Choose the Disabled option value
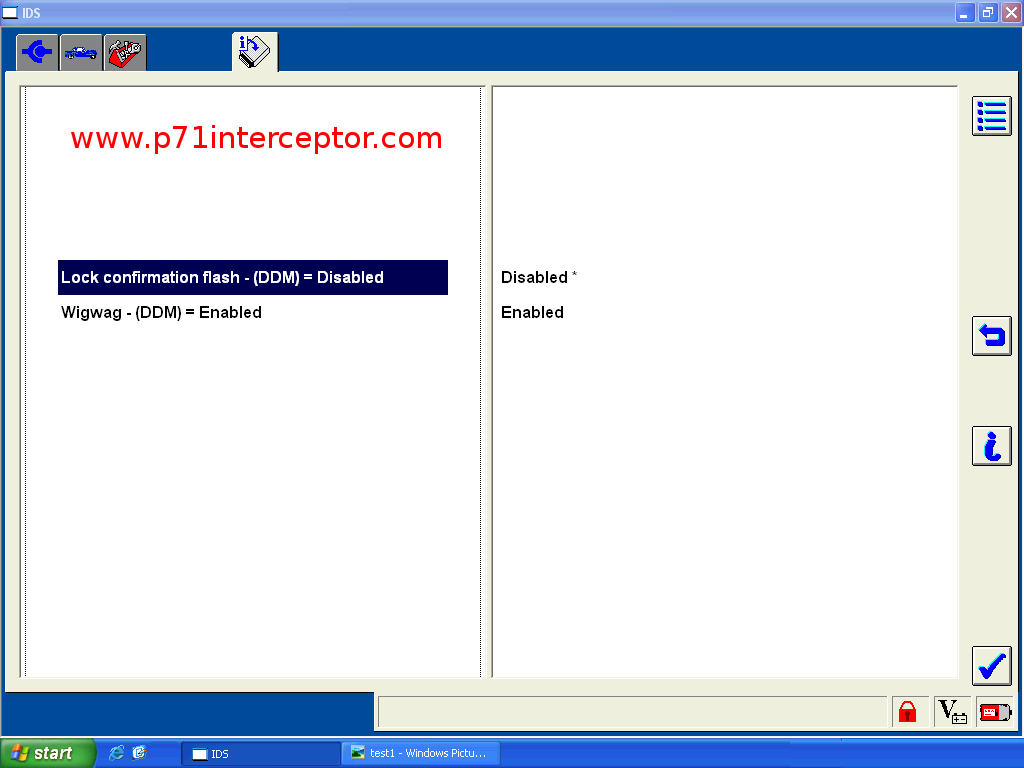The width and height of the screenshot is (1024, 768). (x=535, y=278)
